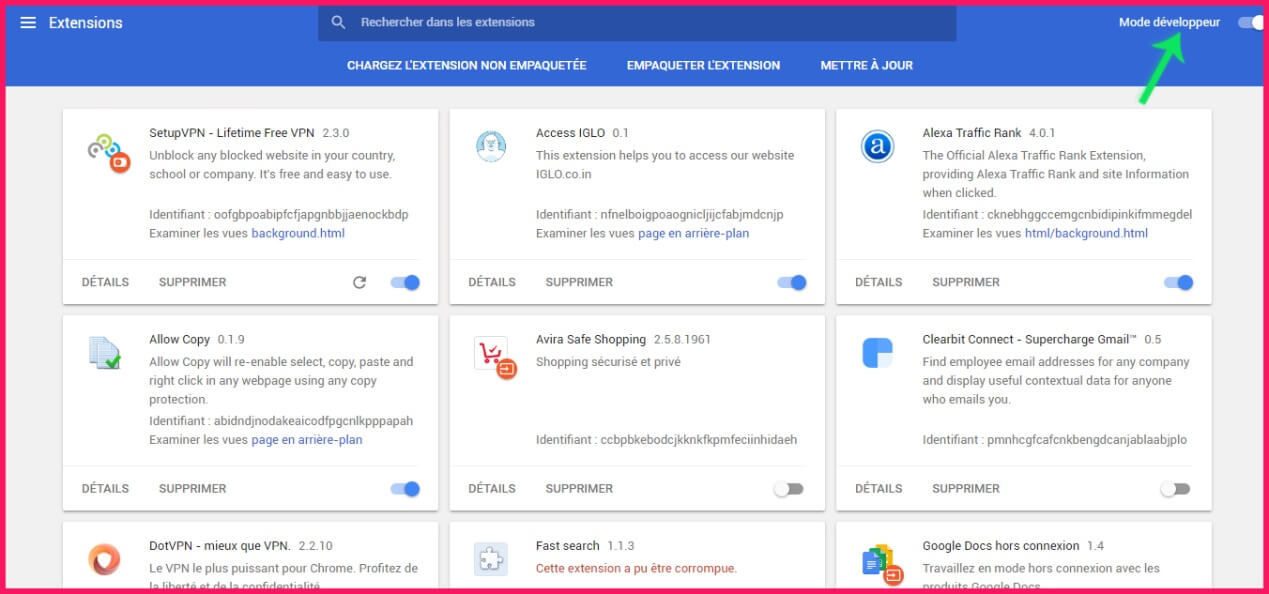Click the Extensions page title
1269x594 pixels.
tap(86, 22)
